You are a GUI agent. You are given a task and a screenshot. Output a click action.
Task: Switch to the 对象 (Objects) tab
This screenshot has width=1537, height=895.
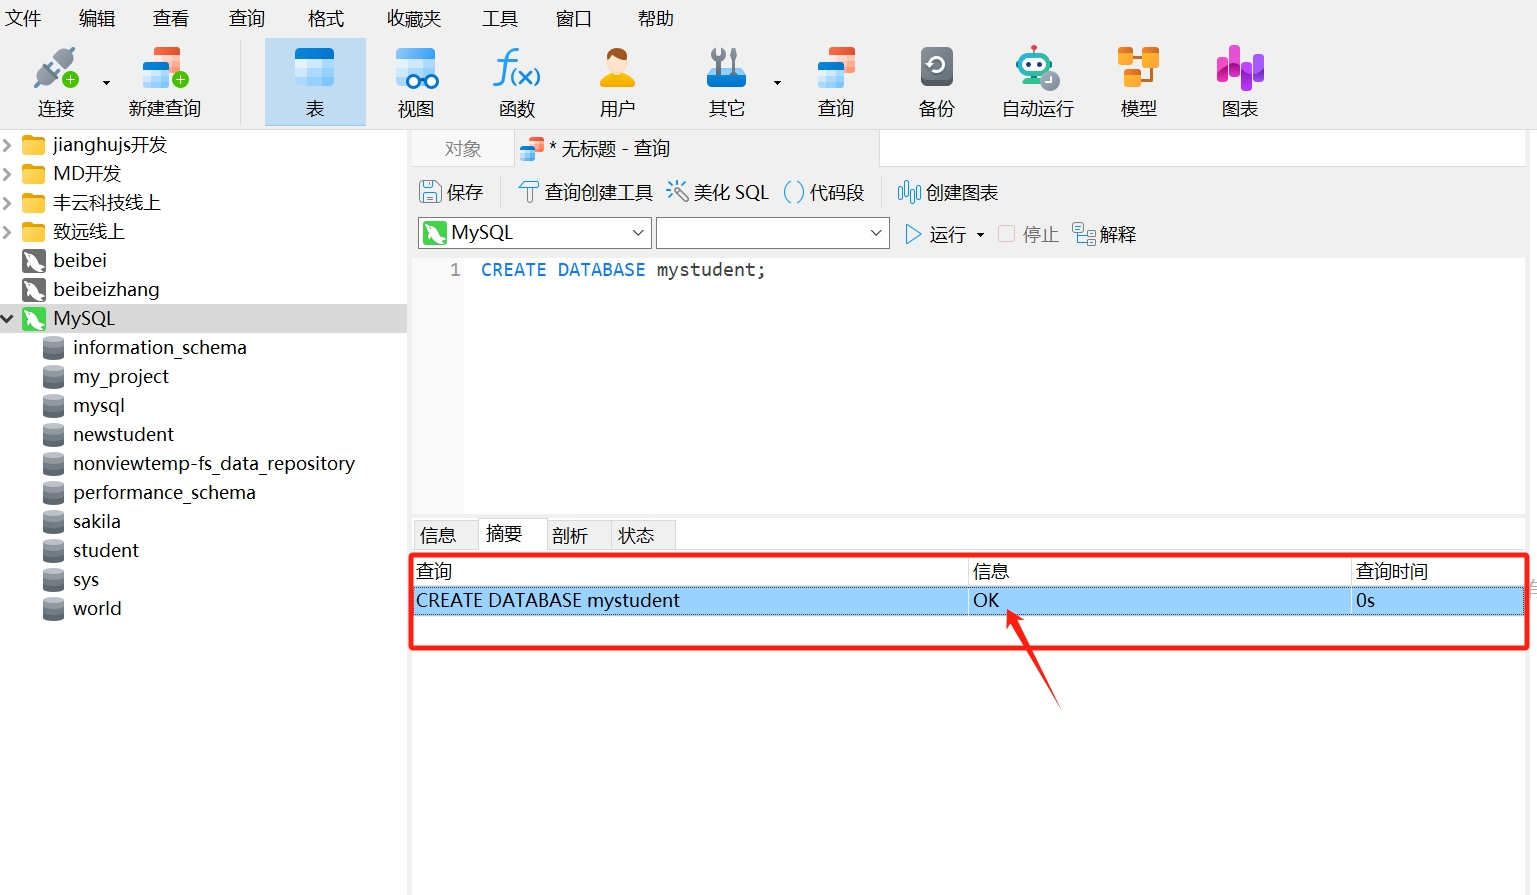pyautogui.click(x=463, y=149)
